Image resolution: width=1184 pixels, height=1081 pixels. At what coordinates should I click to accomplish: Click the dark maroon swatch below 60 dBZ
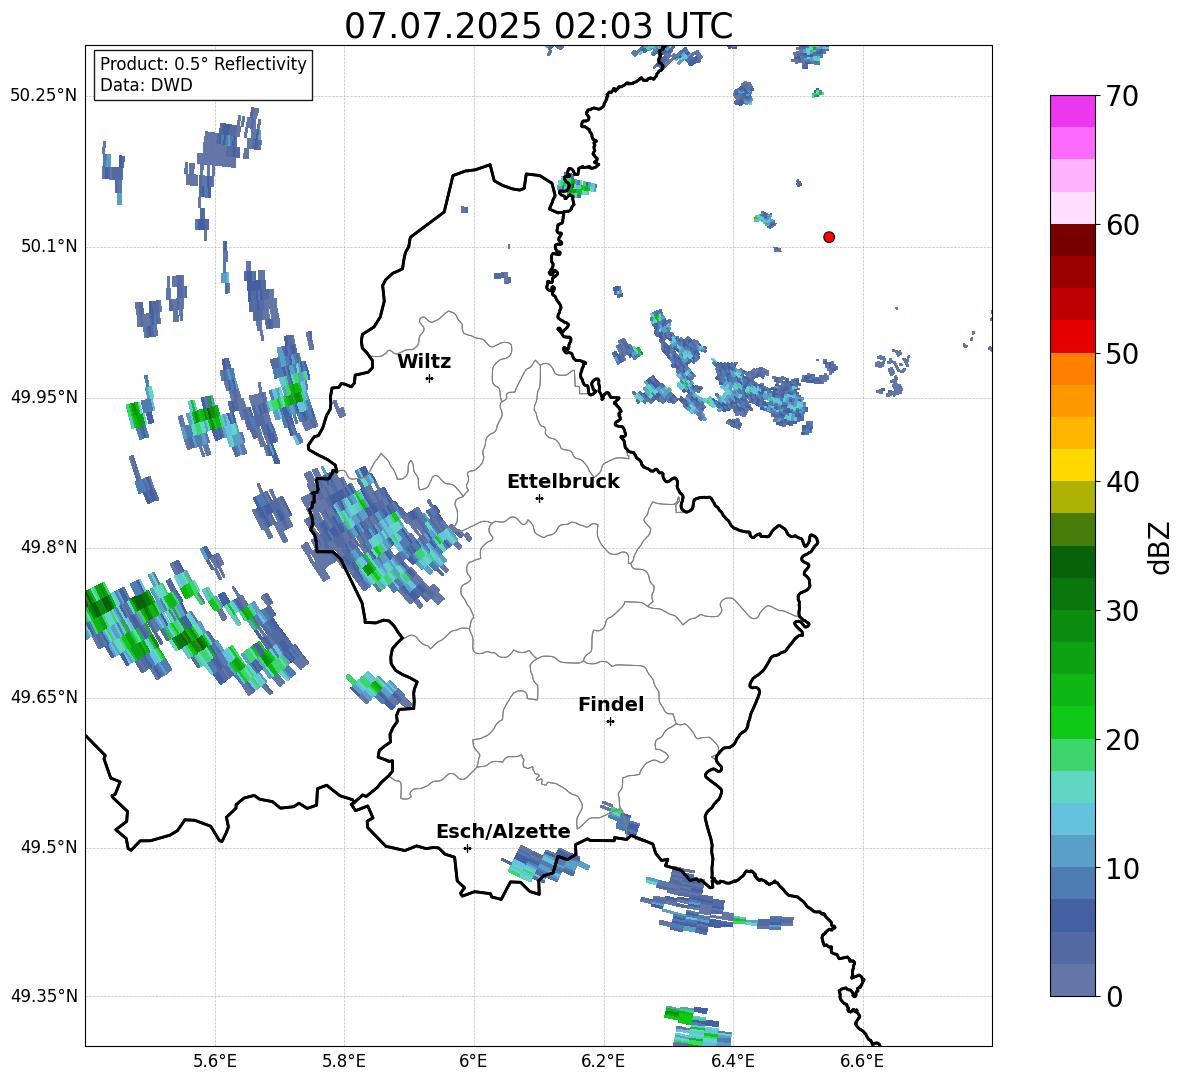(1072, 240)
